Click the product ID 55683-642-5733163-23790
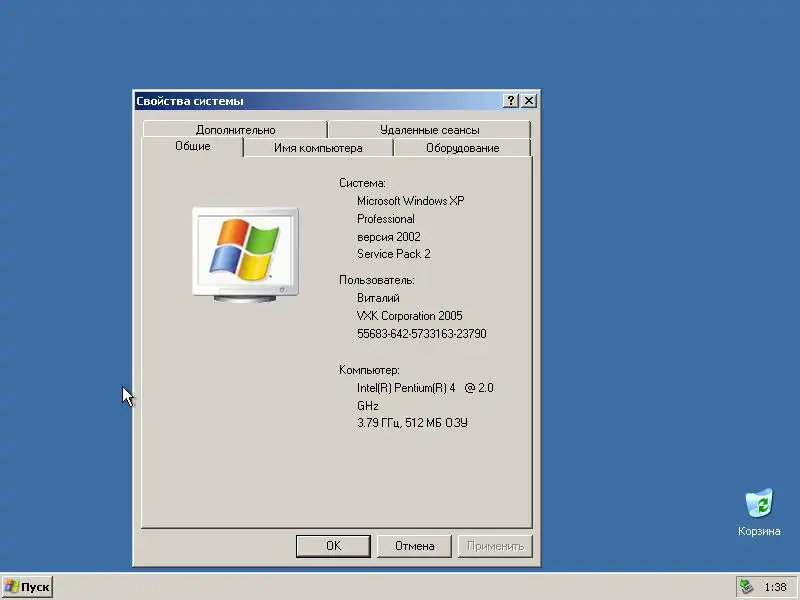This screenshot has width=800, height=600. pos(421,334)
